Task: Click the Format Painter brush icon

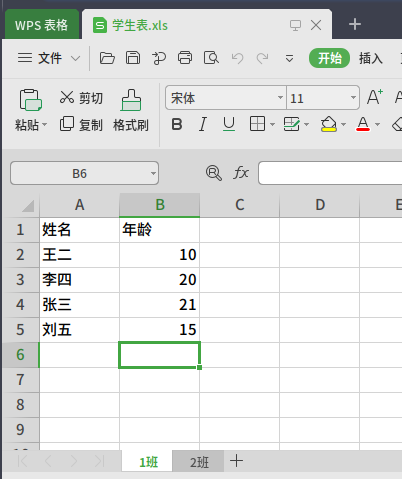Action: tap(131, 100)
